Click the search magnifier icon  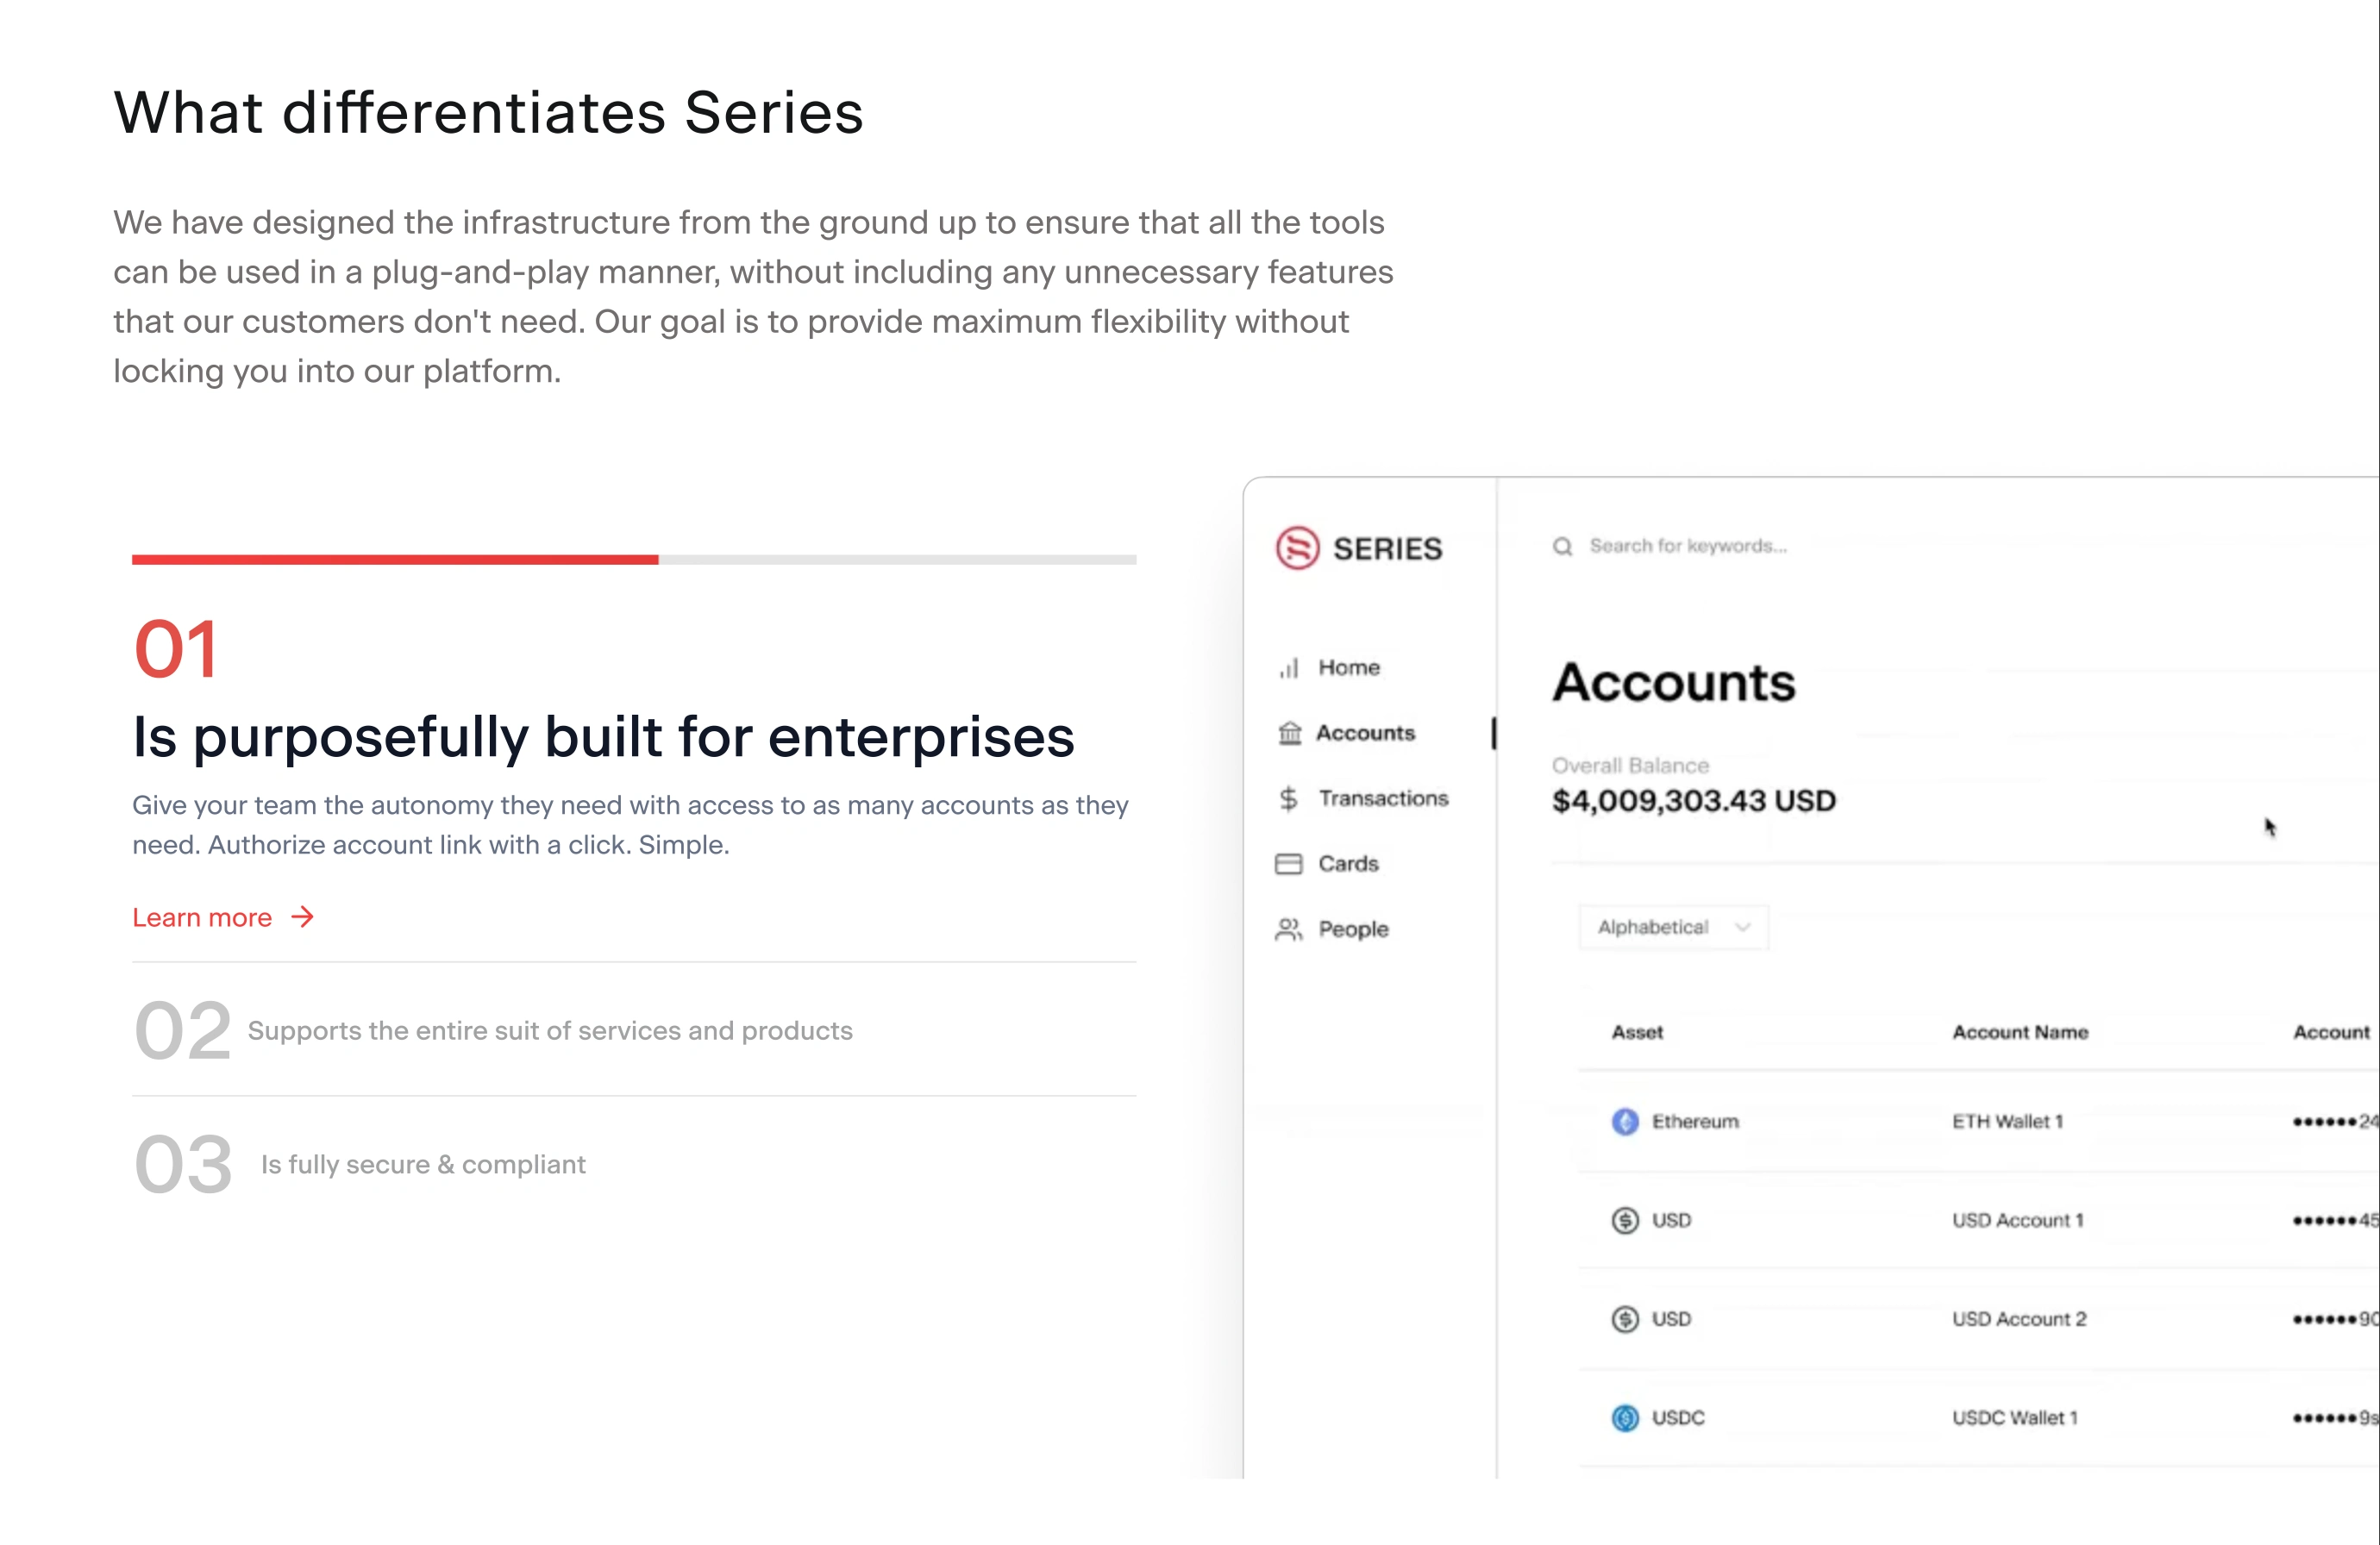click(1562, 546)
